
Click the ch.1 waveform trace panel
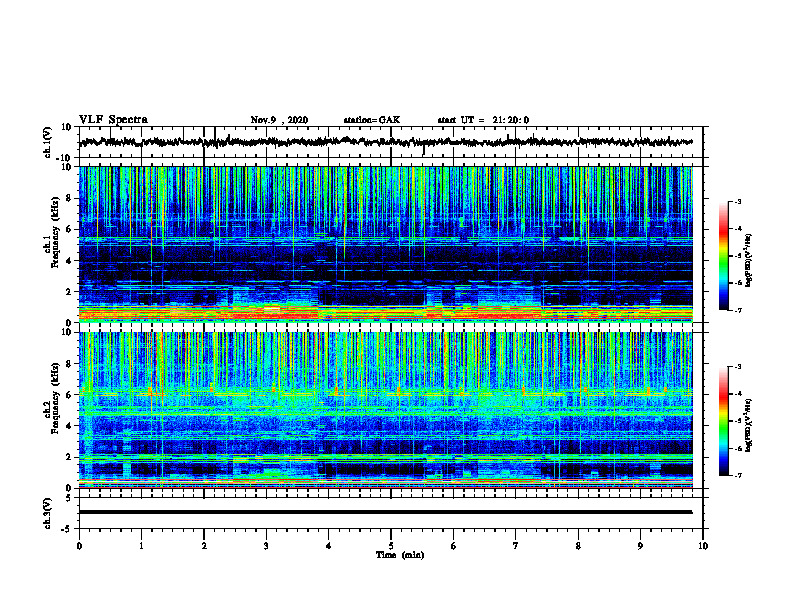point(393,142)
